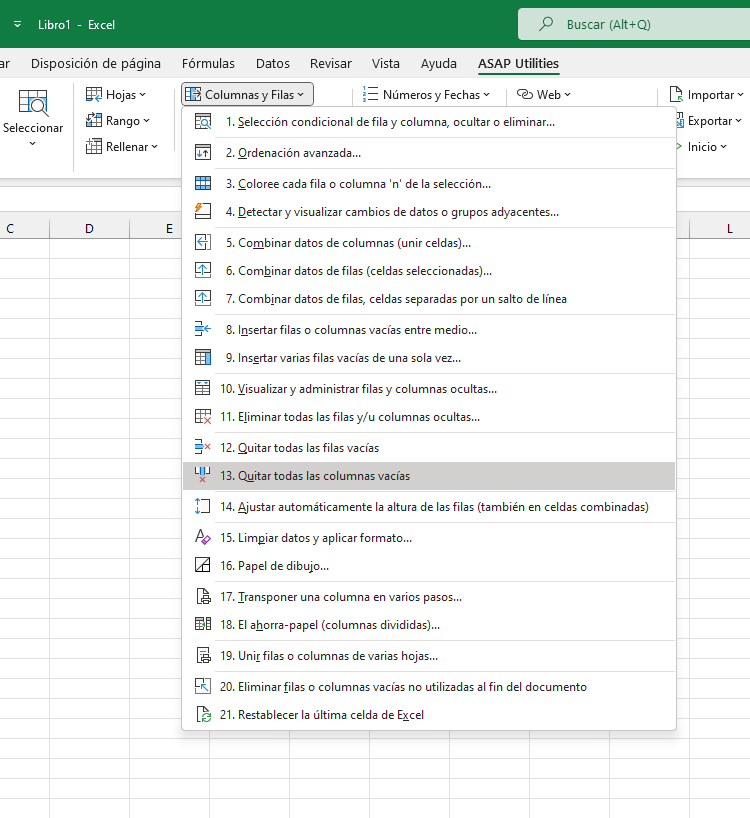Select '21. Restablecer la última celda de Excel'
This screenshot has width=750, height=818.
(429, 714)
